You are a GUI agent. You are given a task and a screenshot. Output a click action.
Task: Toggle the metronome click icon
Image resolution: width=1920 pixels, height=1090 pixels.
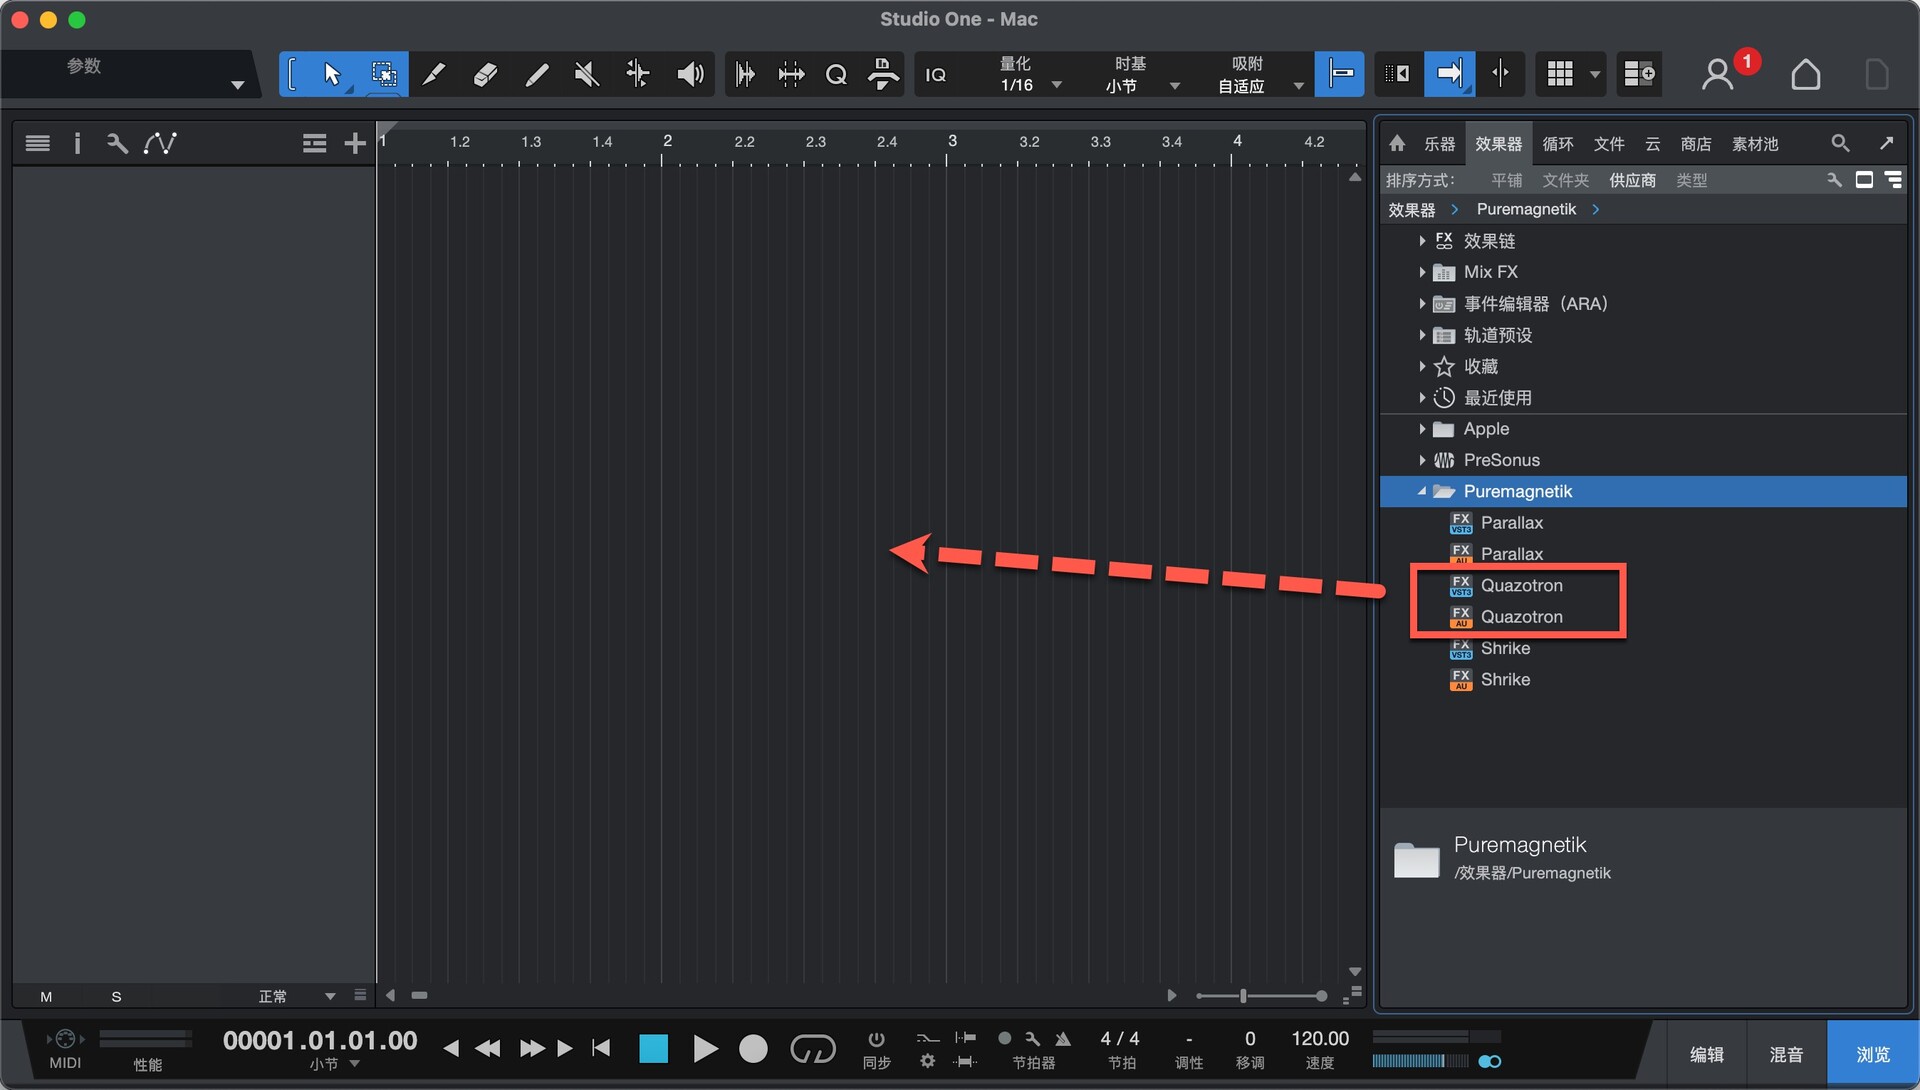pyautogui.click(x=1063, y=1038)
